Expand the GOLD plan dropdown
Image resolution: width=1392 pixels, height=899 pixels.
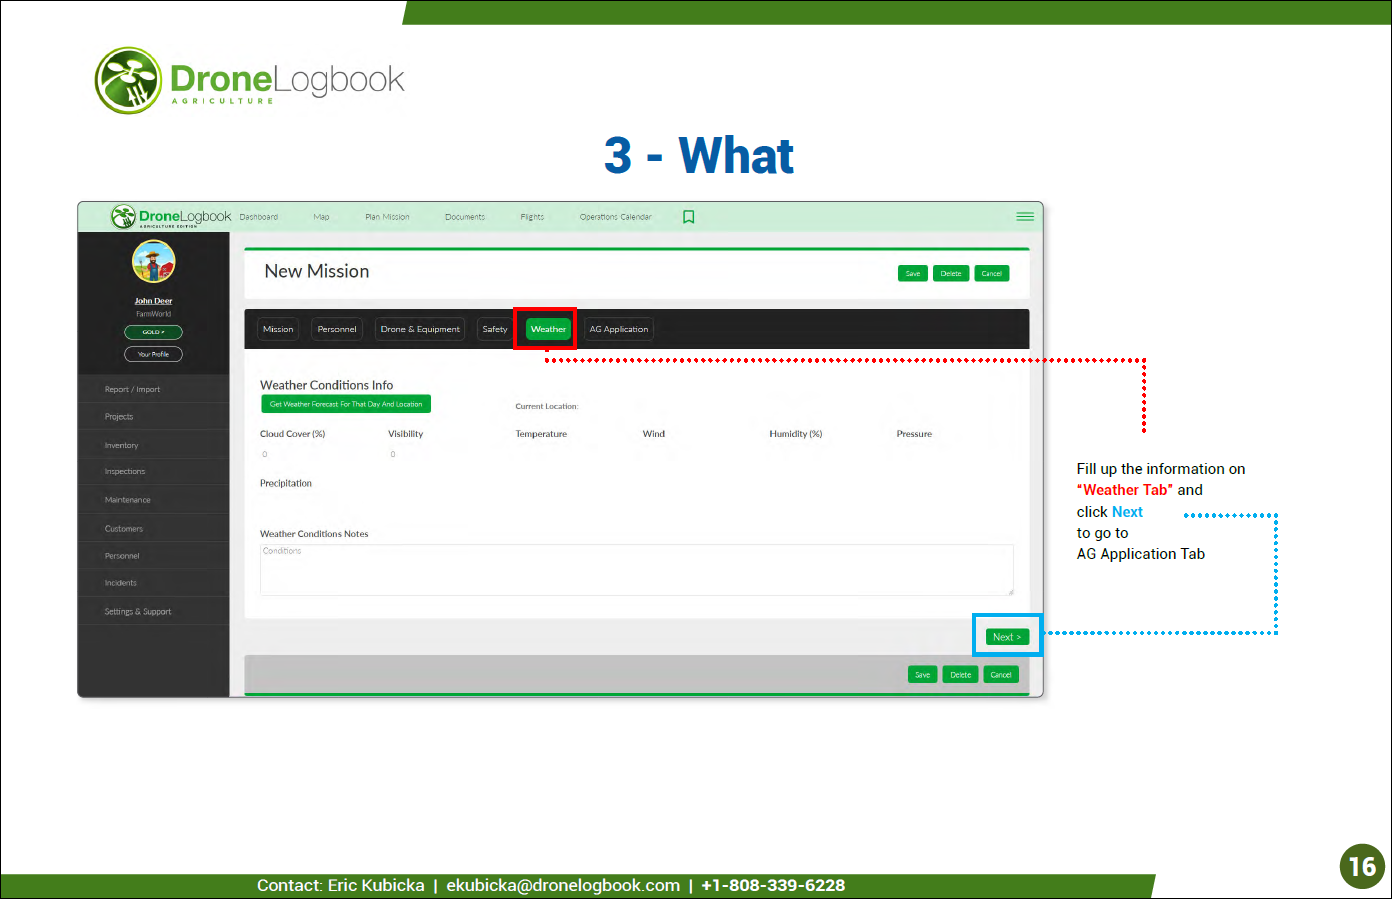153,332
